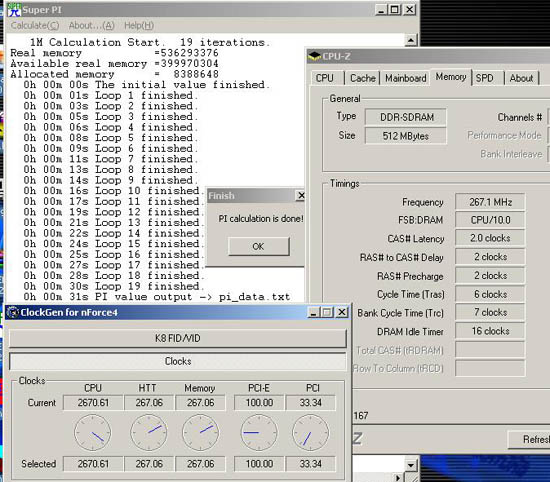Screen dimensions: 550x482
Task: Click the CPU/10.0 FSB:DRAM value
Action: [x=490, y=220]
